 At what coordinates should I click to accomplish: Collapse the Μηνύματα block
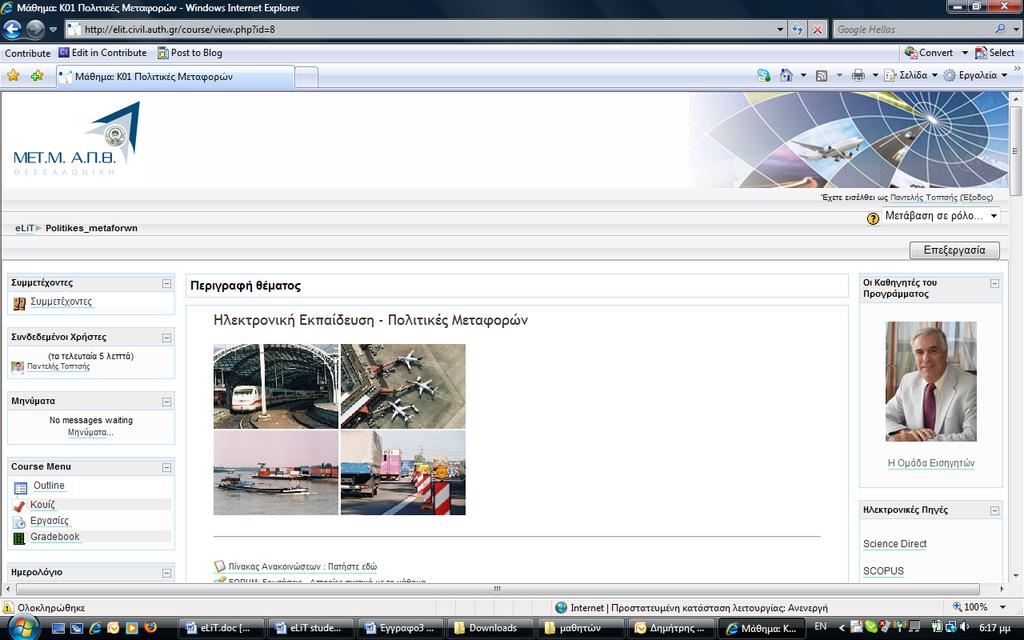(x=167, y=402)
